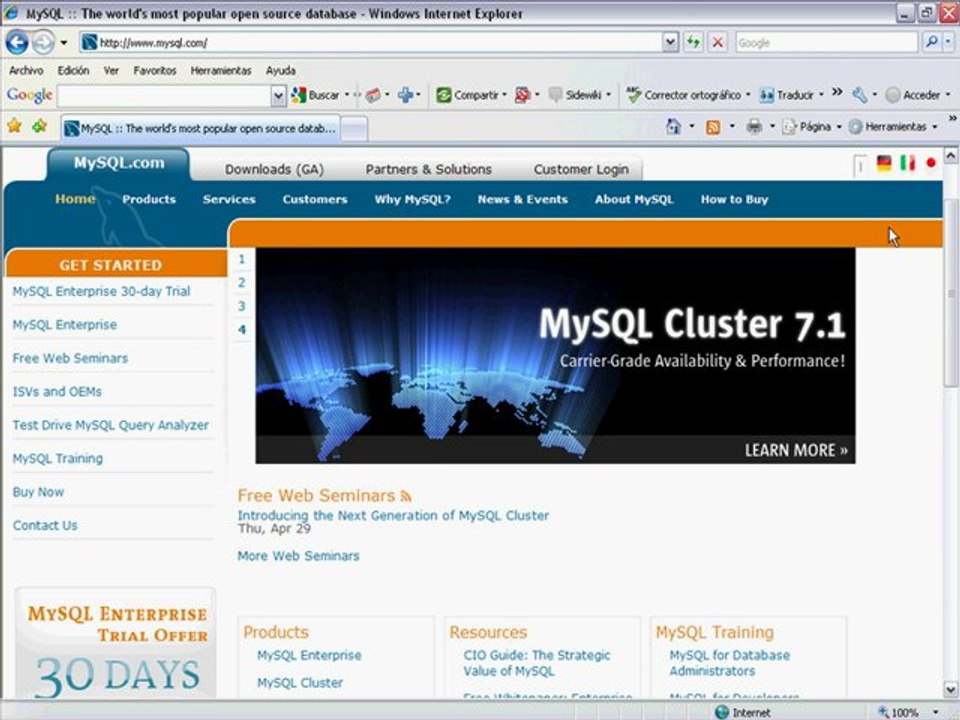
Task: Click the Refresh page icon
Action: point(693,42)
